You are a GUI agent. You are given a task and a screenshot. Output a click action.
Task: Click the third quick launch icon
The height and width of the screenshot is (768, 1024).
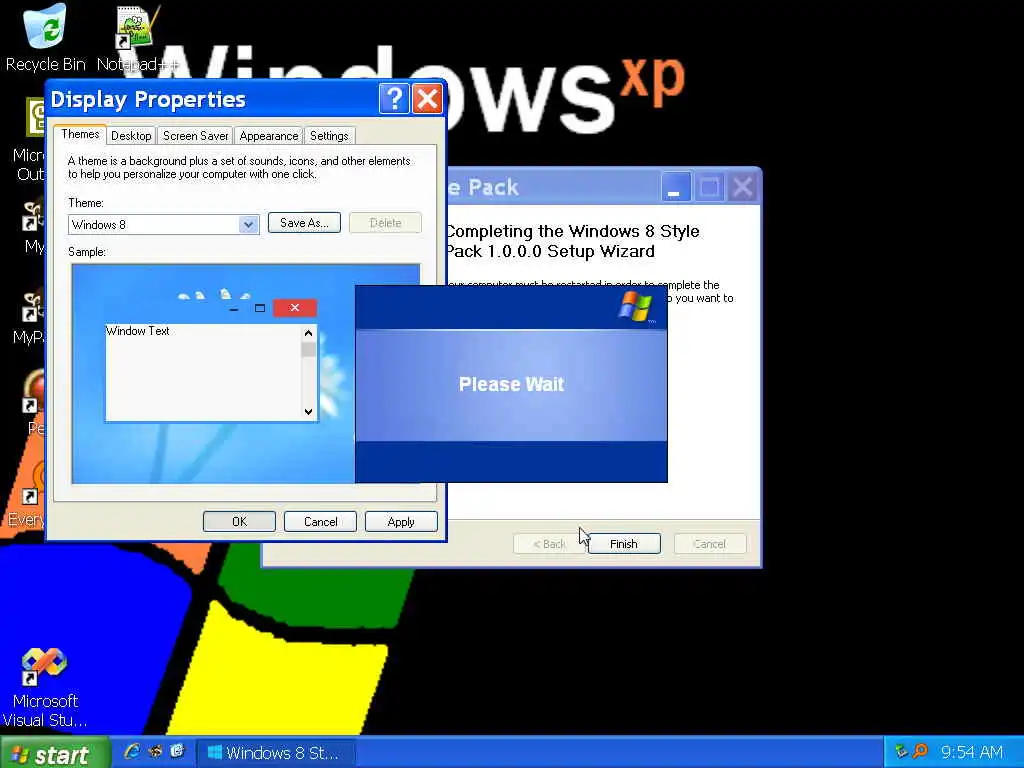tap(177, 752)
